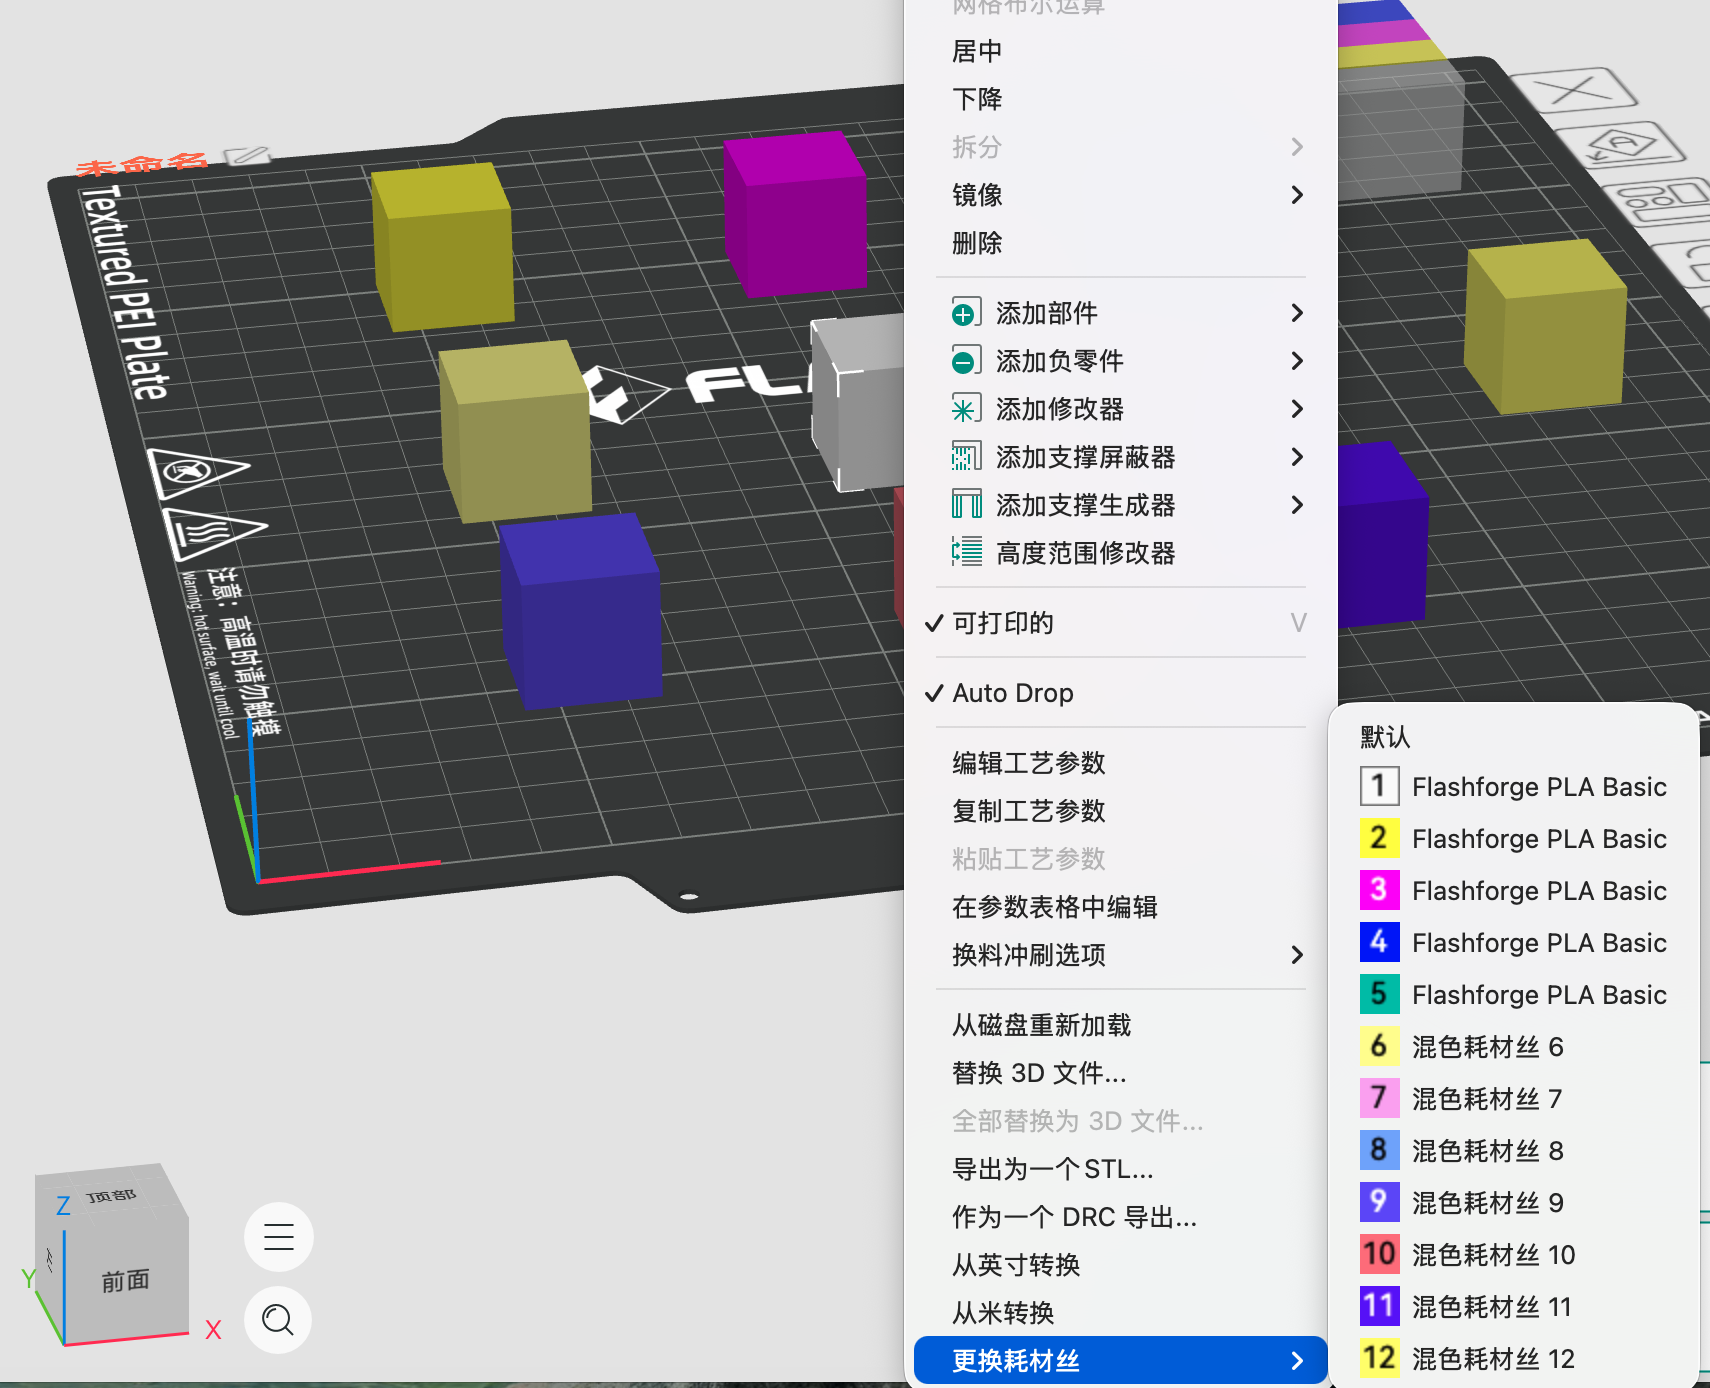This screenshot has height=1388, width=1710.
Task: Expand the 添加支撑生成器 submenu arrow
Action: coord(1297,505)
